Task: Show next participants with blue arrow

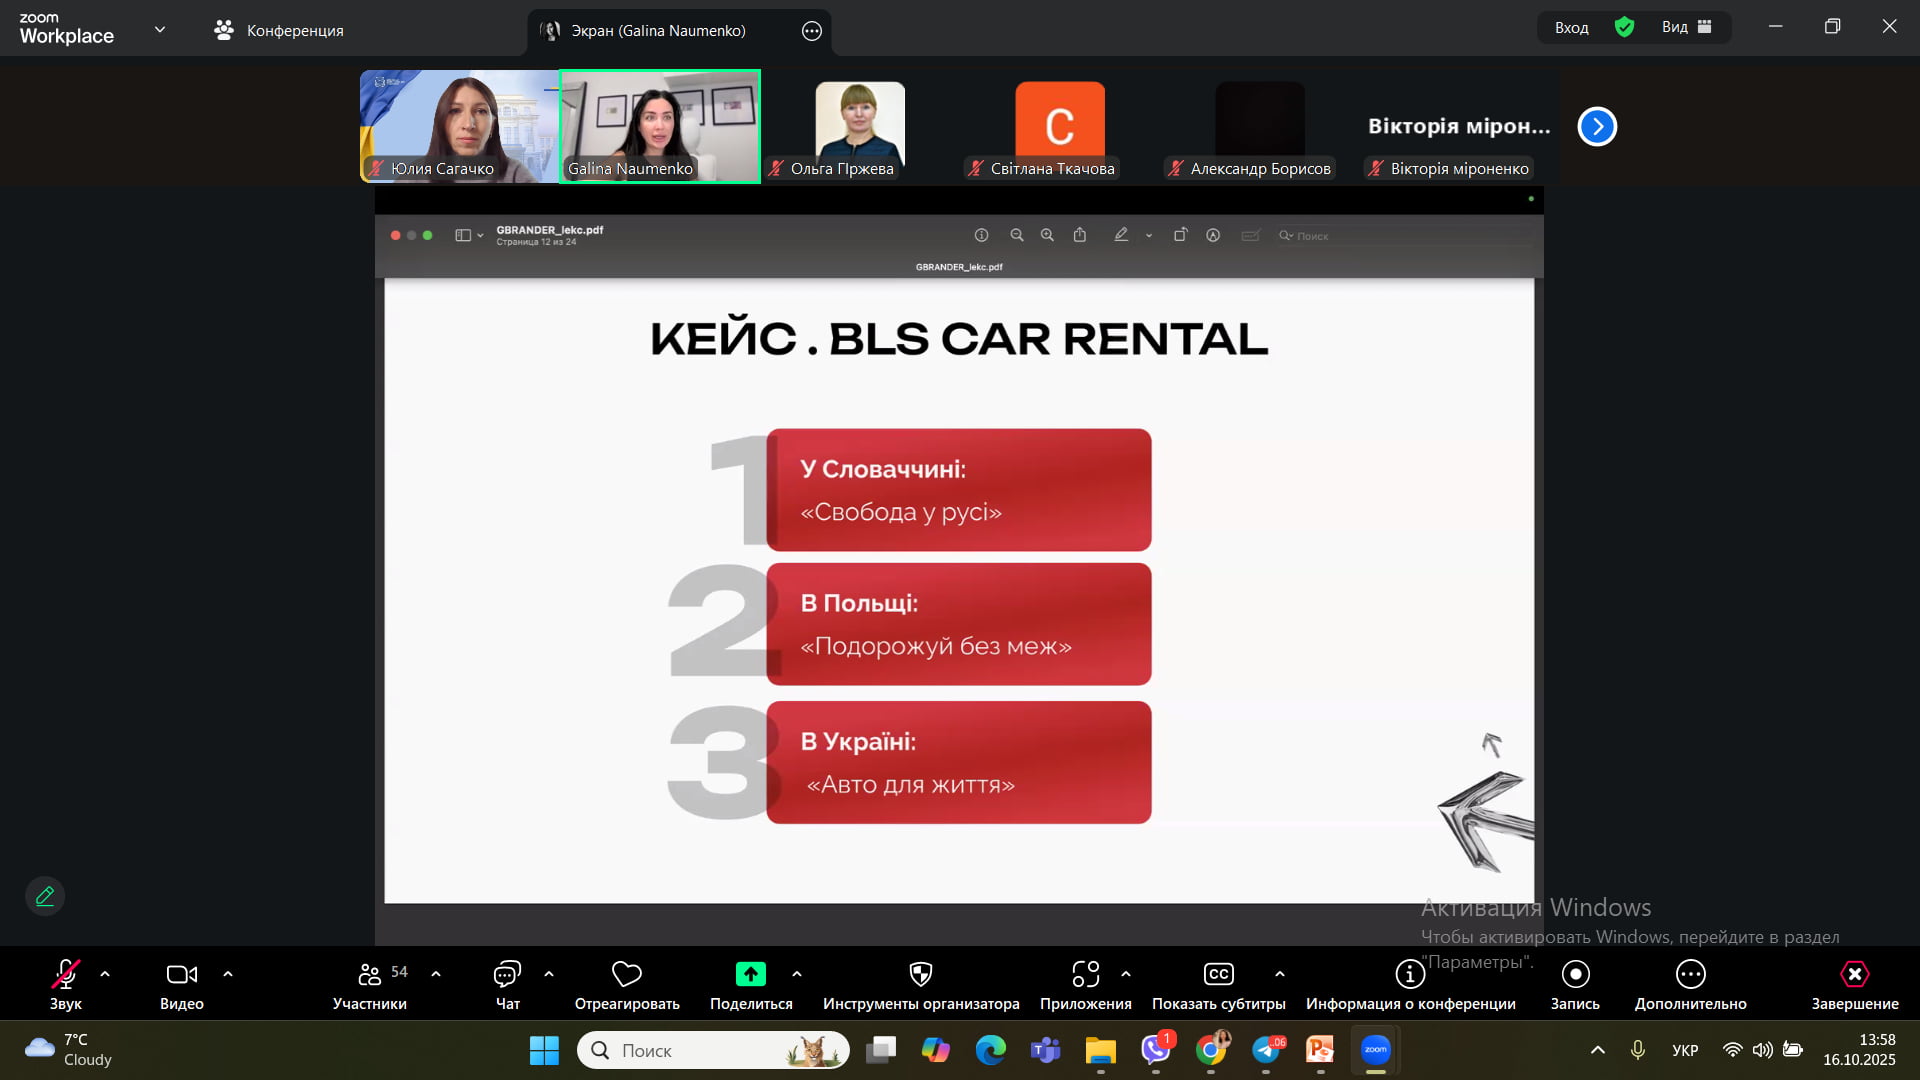Action: pyautogui.click(x=1597, y=127)
